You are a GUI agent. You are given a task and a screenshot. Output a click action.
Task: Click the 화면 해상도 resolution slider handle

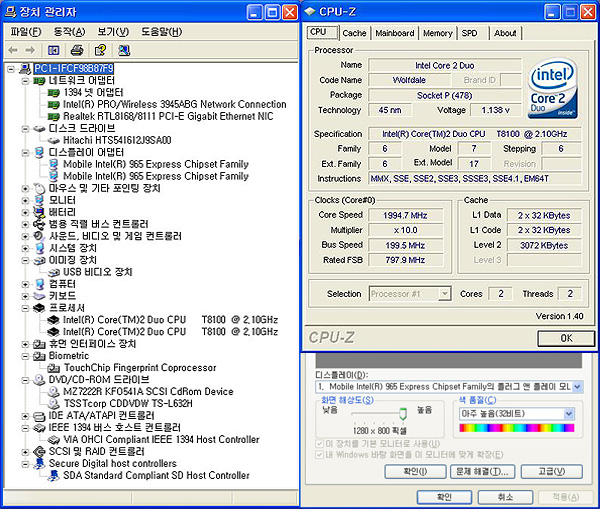[403, 414]
